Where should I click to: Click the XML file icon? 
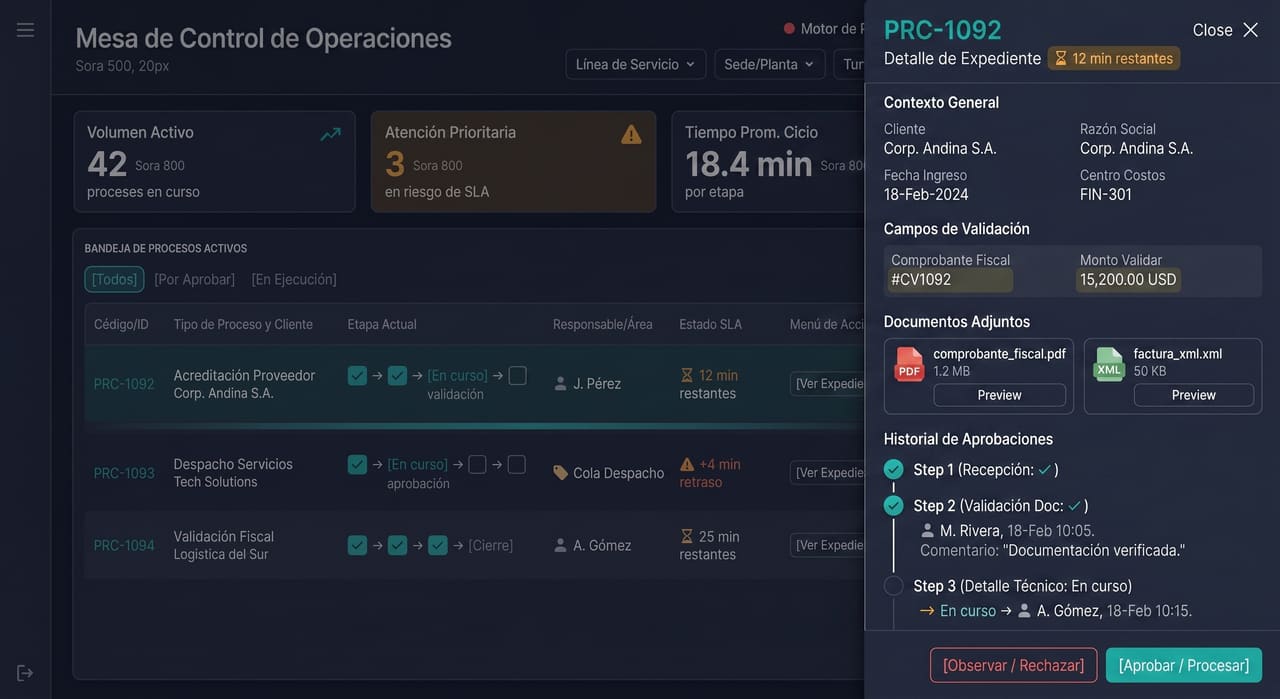[1109, 364]
